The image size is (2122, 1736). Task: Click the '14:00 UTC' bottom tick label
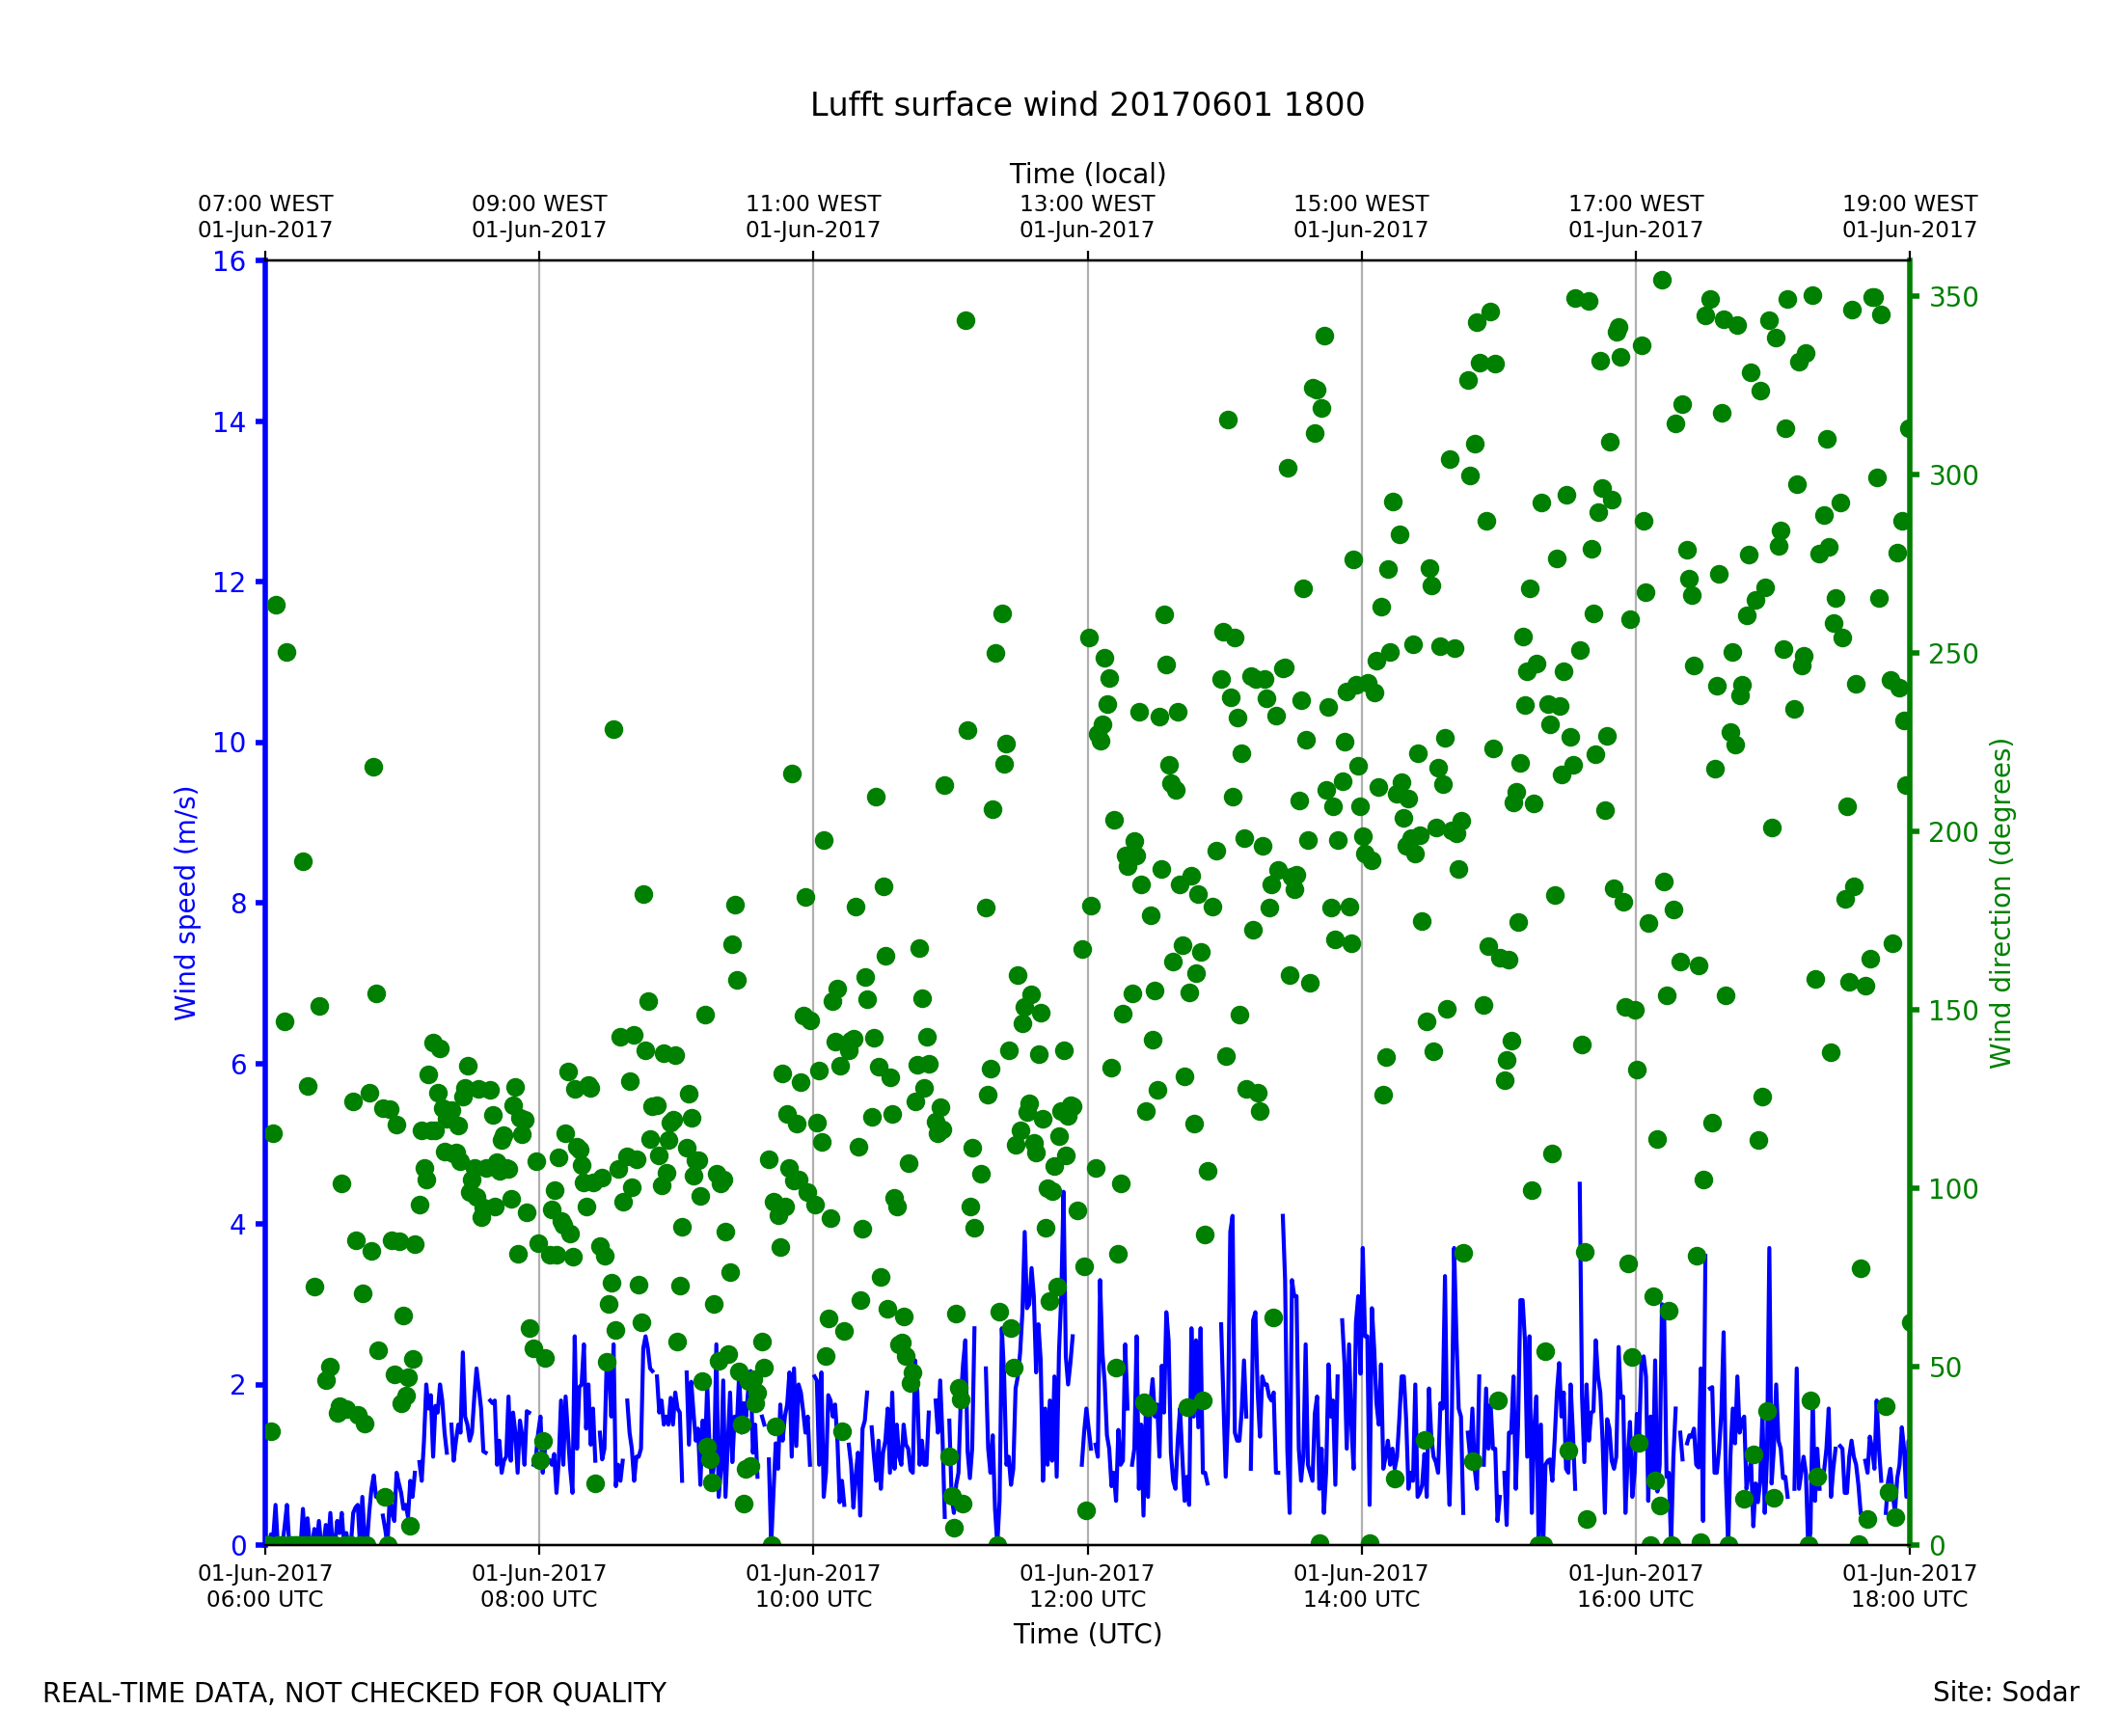(1361, 1599)
